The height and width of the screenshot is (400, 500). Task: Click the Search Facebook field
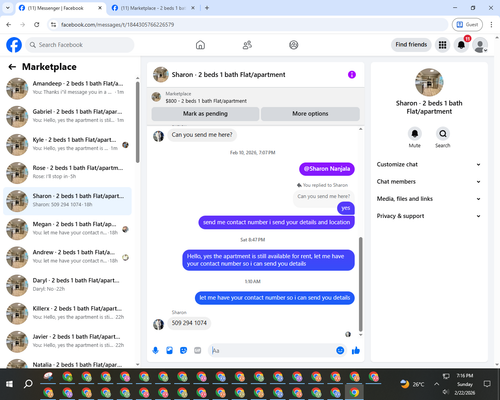coord(80,45)
